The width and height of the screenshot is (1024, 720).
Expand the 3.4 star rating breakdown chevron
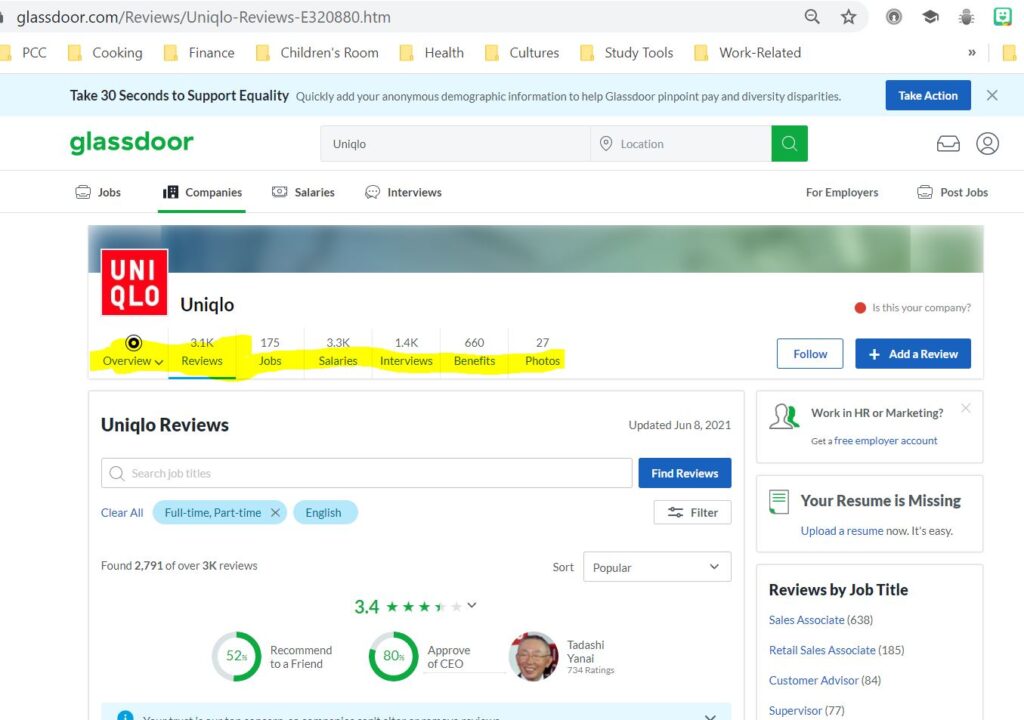(472, 605)
